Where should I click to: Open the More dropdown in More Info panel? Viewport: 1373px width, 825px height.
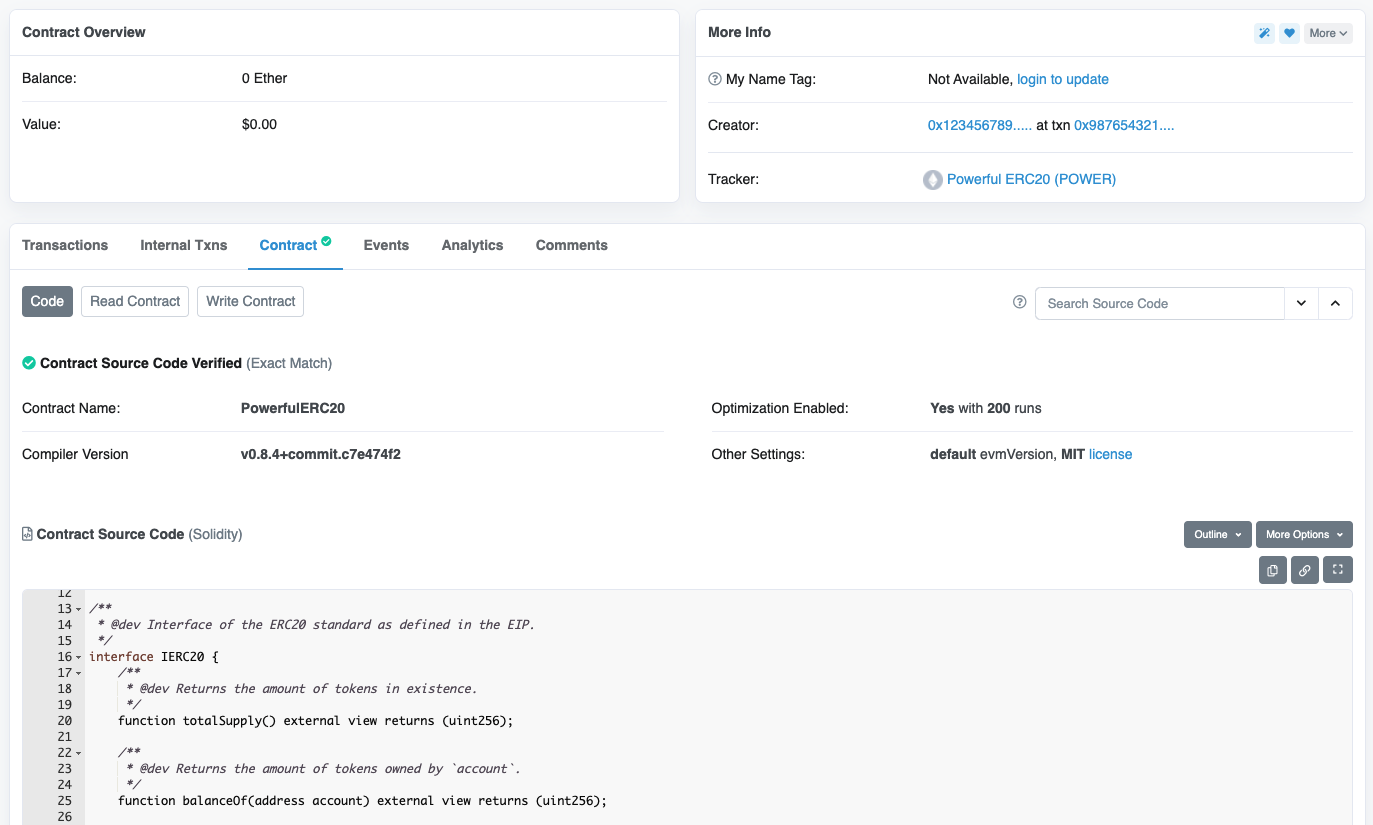click(x=1327, y=32)
